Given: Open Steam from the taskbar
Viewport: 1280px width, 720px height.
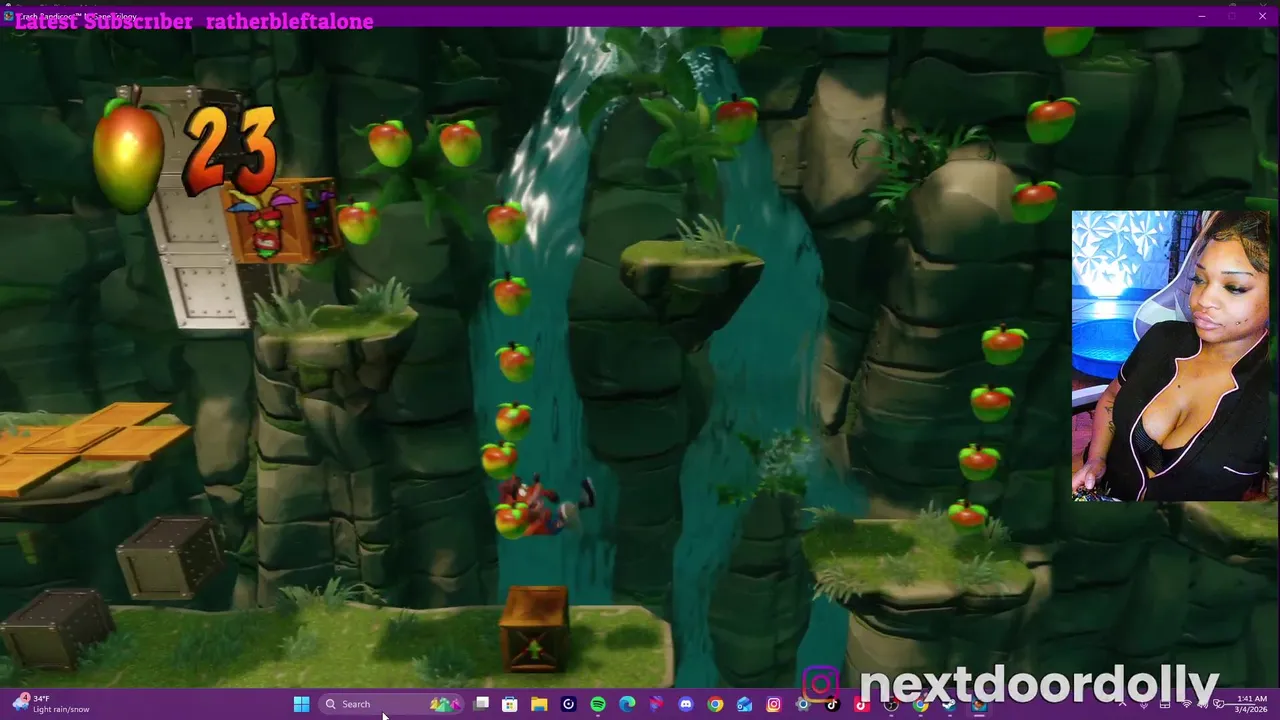Looking at the screenshot, I should [948, 704].
